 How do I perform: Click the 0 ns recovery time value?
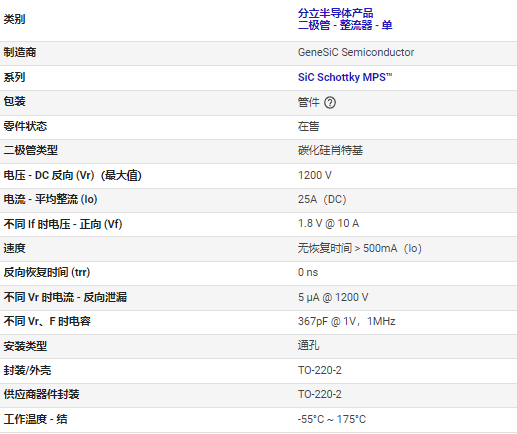[308, 272]
